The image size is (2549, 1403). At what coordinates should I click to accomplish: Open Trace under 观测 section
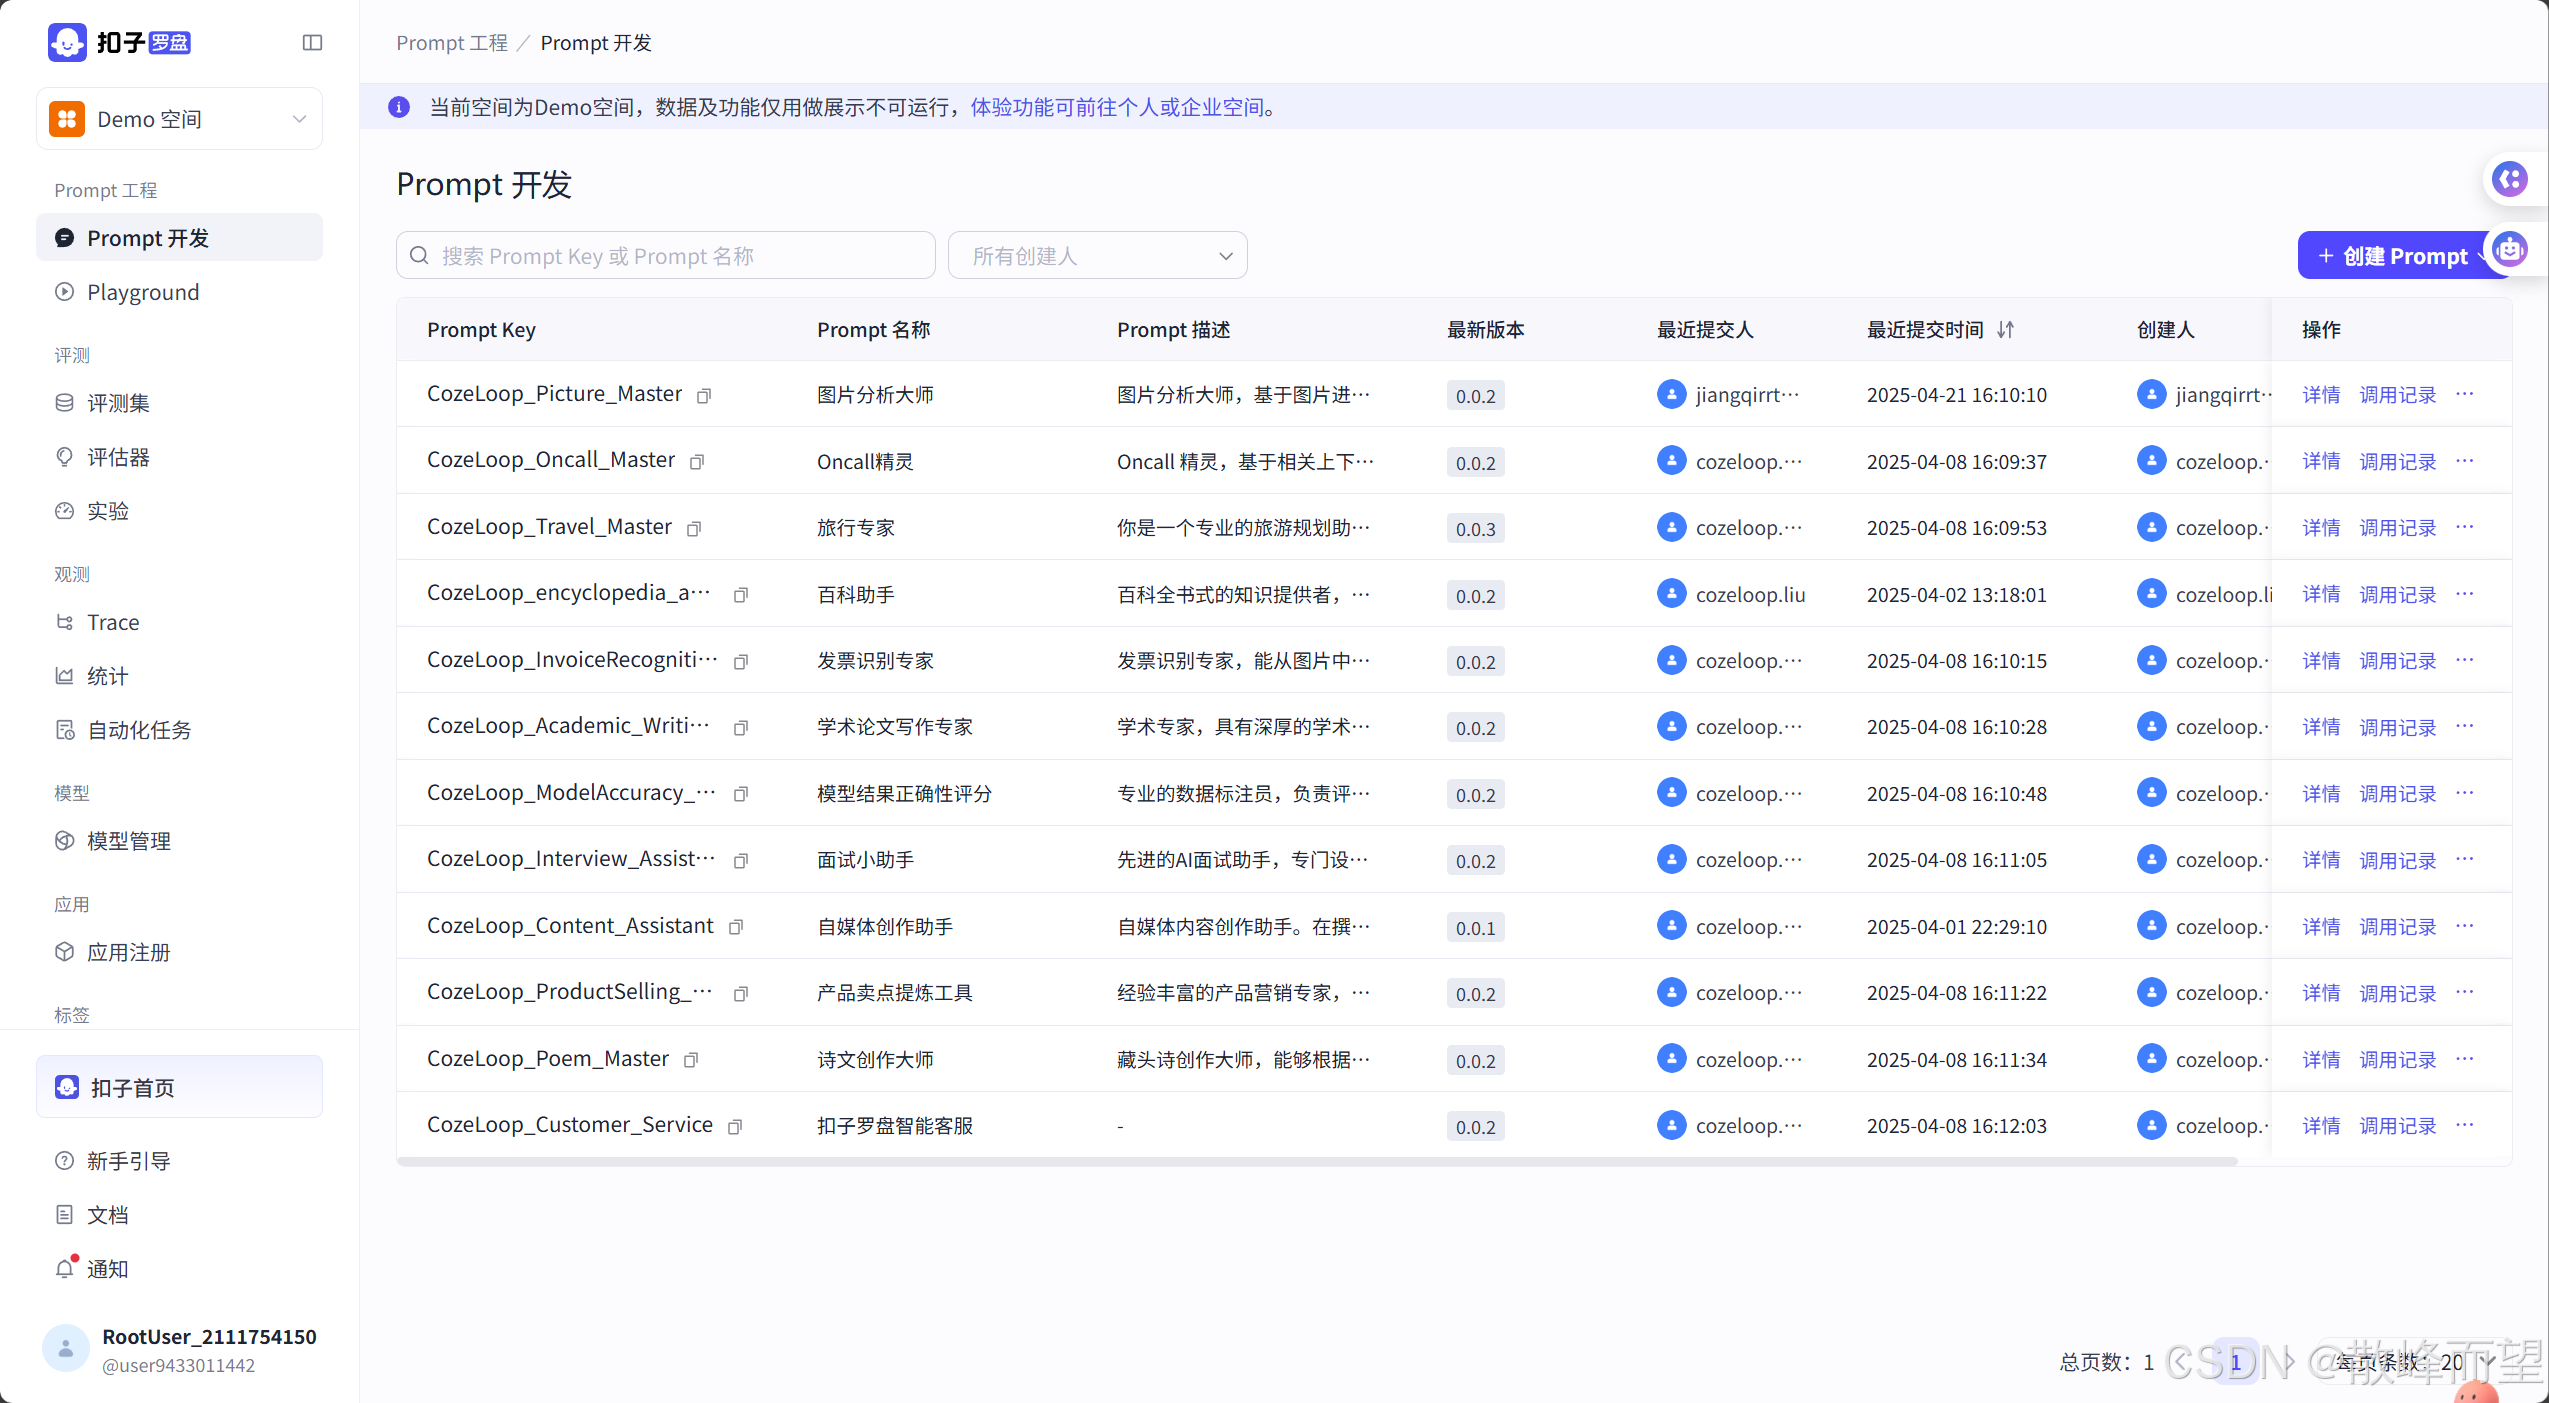click(113, 622)
